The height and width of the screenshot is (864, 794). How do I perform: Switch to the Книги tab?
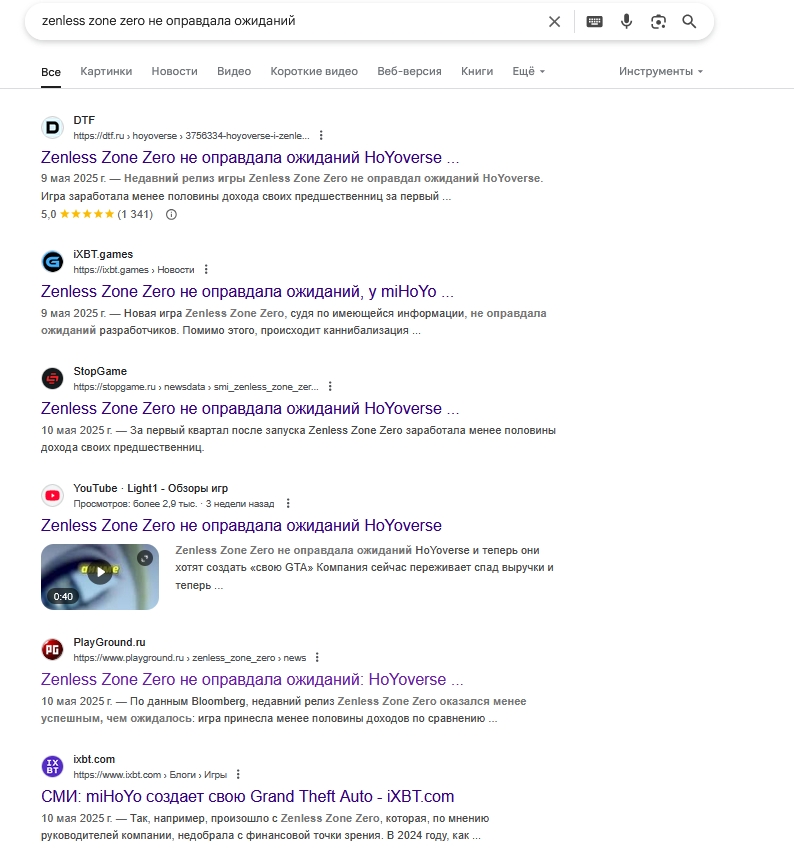tap(477, 72)
